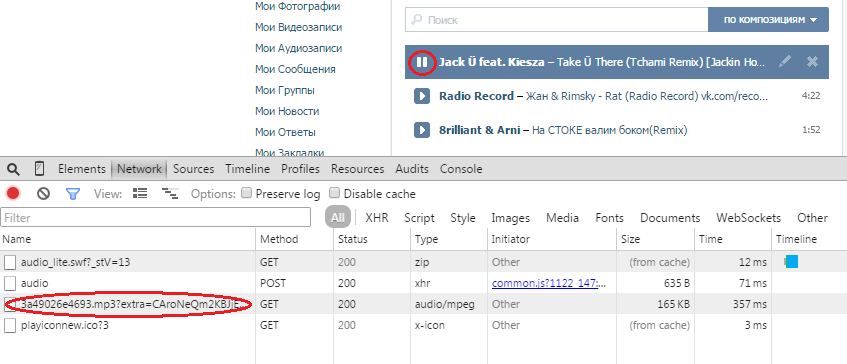The width and height of the screenshot is (847, 364).
Task: Filter requests by Media
Action: [562, 218]
